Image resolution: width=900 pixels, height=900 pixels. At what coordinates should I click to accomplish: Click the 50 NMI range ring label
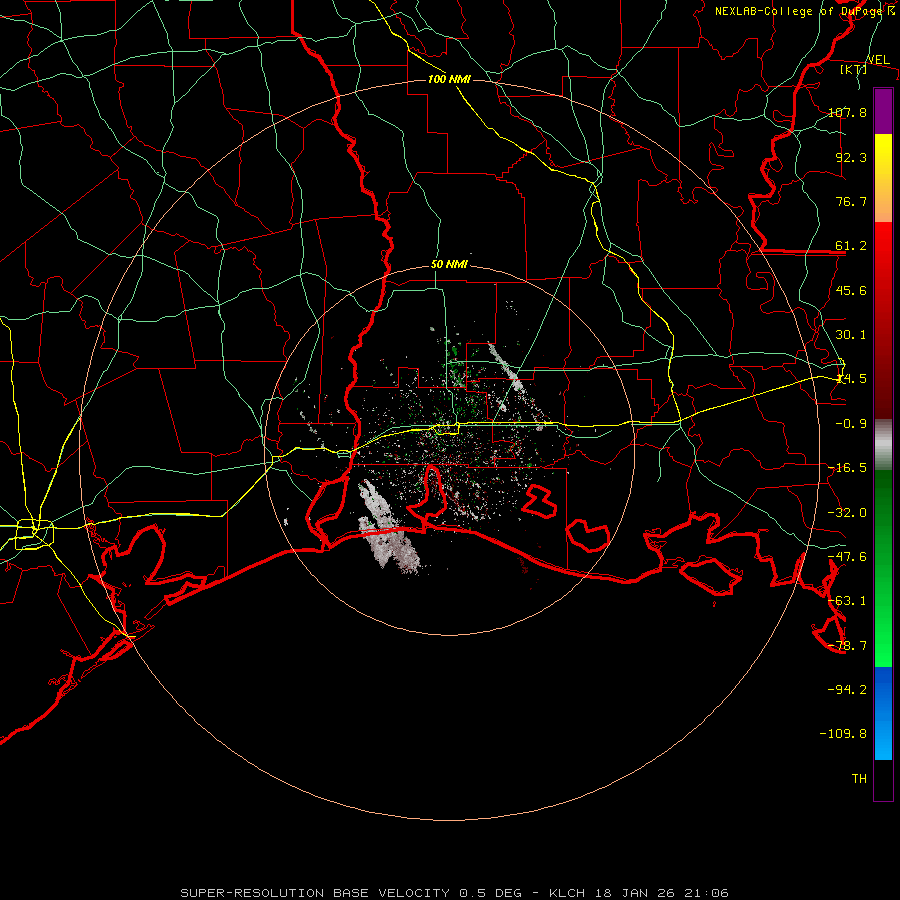click(449, 265)
